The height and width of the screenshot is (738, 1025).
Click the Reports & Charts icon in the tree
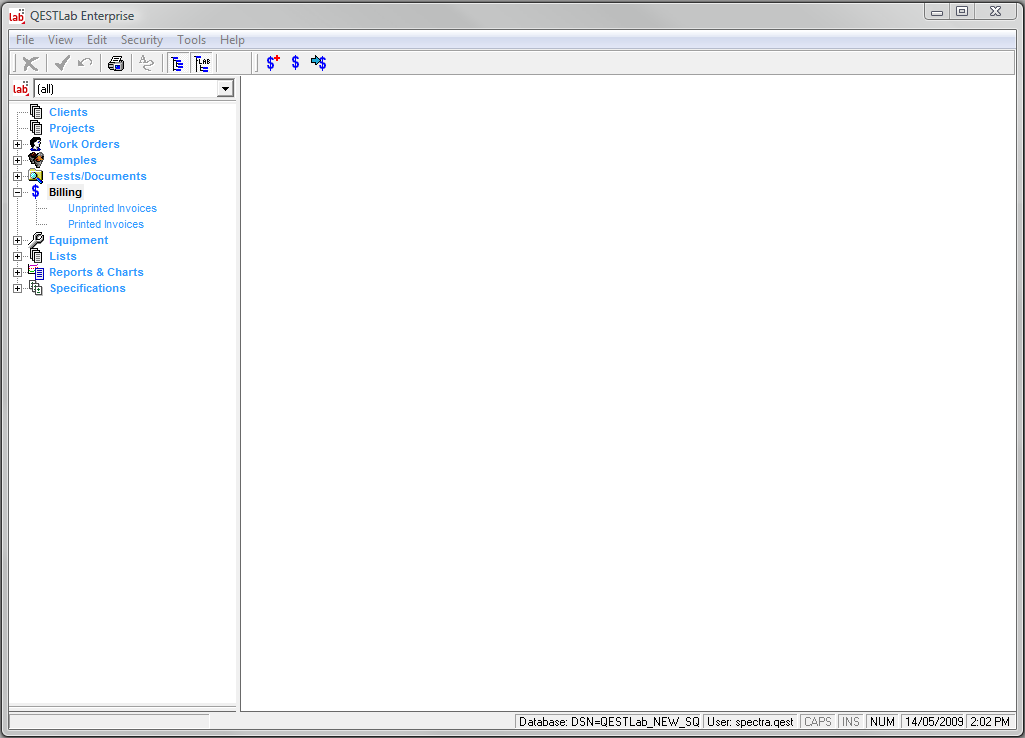[36, 272]
